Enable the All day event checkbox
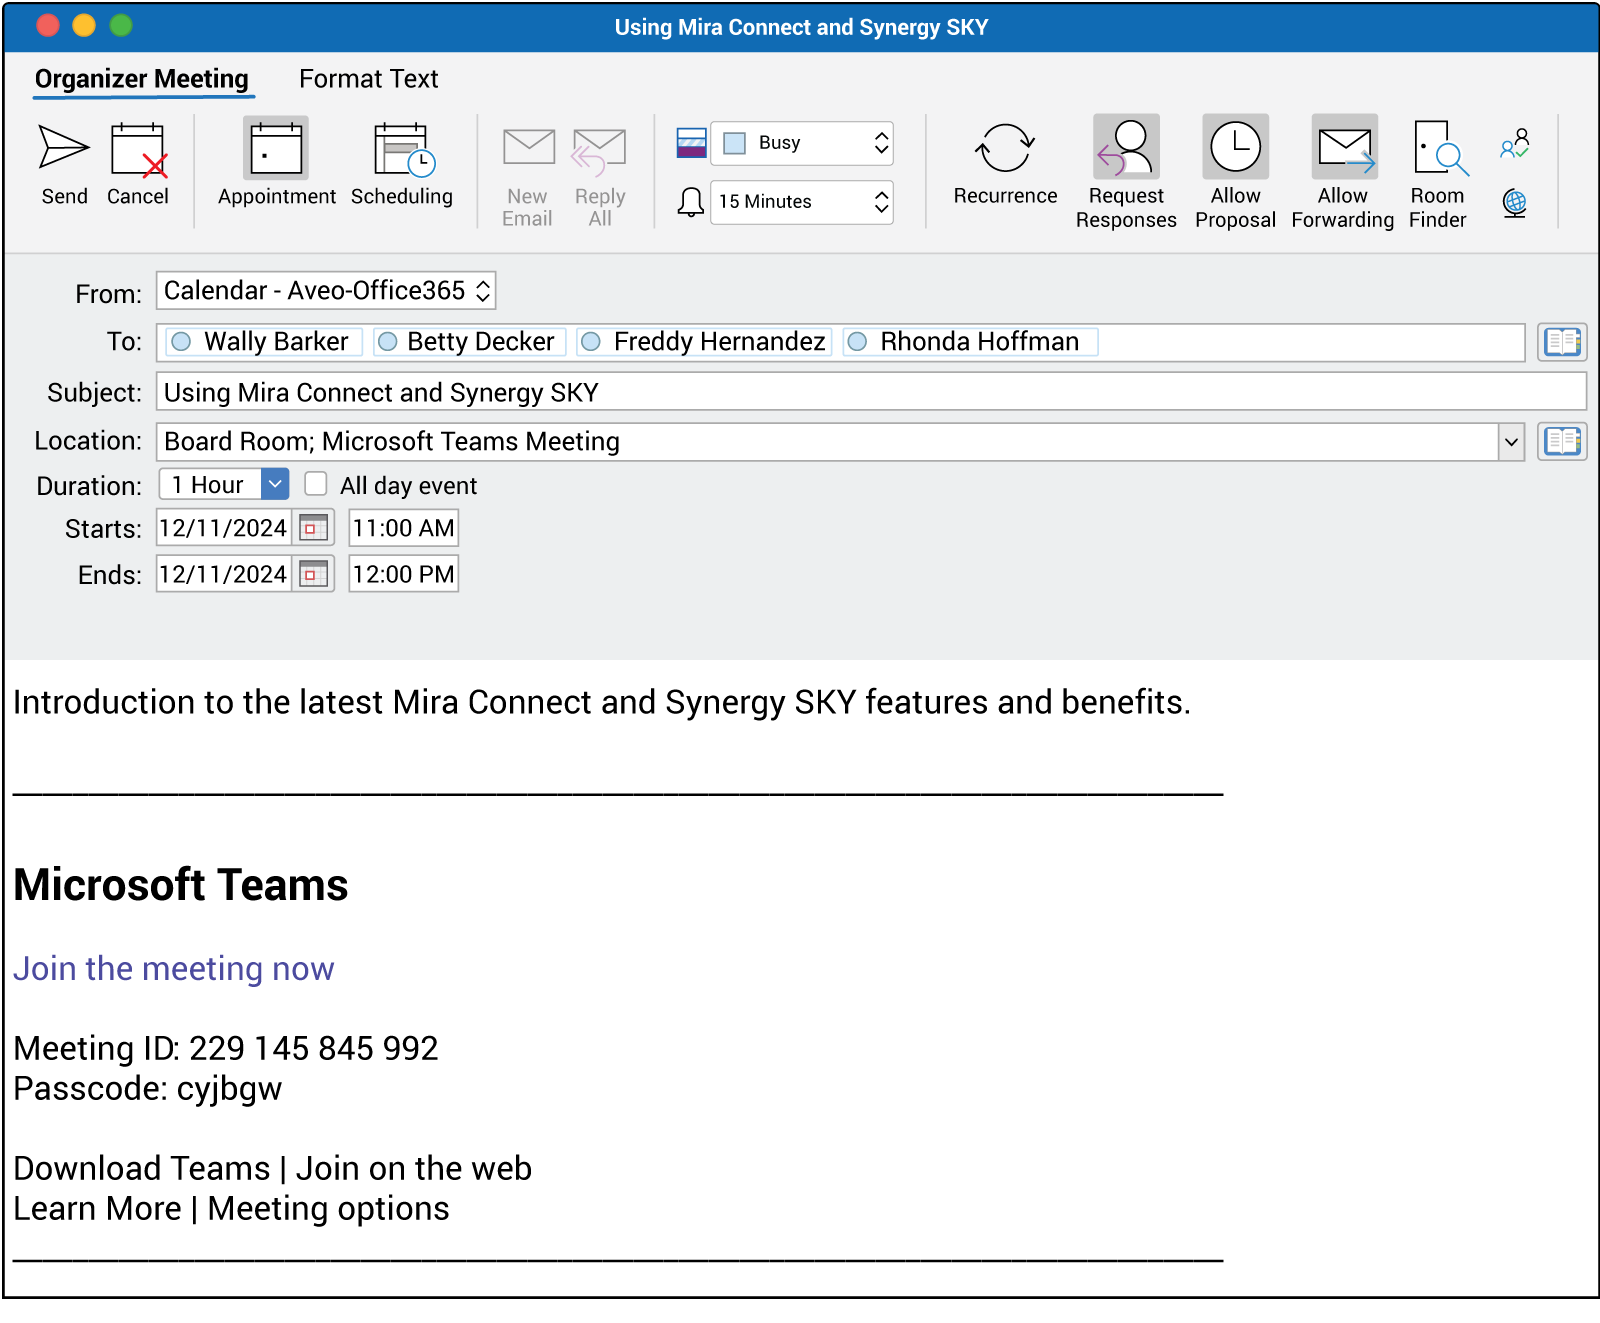This screenshot has height=1323, width=1600. 316,485
